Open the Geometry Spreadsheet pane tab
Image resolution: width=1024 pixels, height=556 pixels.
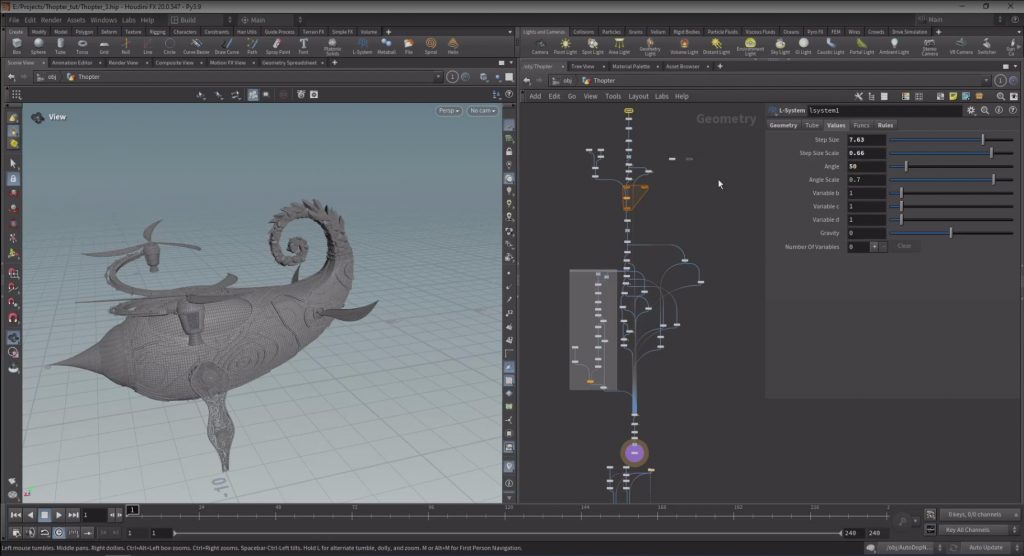tap(289, 63)
